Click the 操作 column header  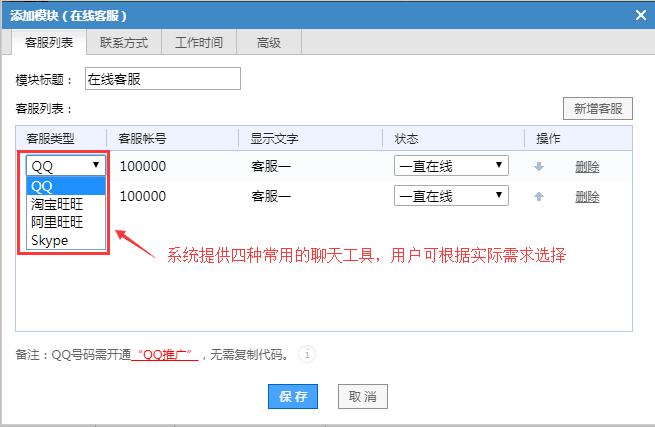pos(548,138)
